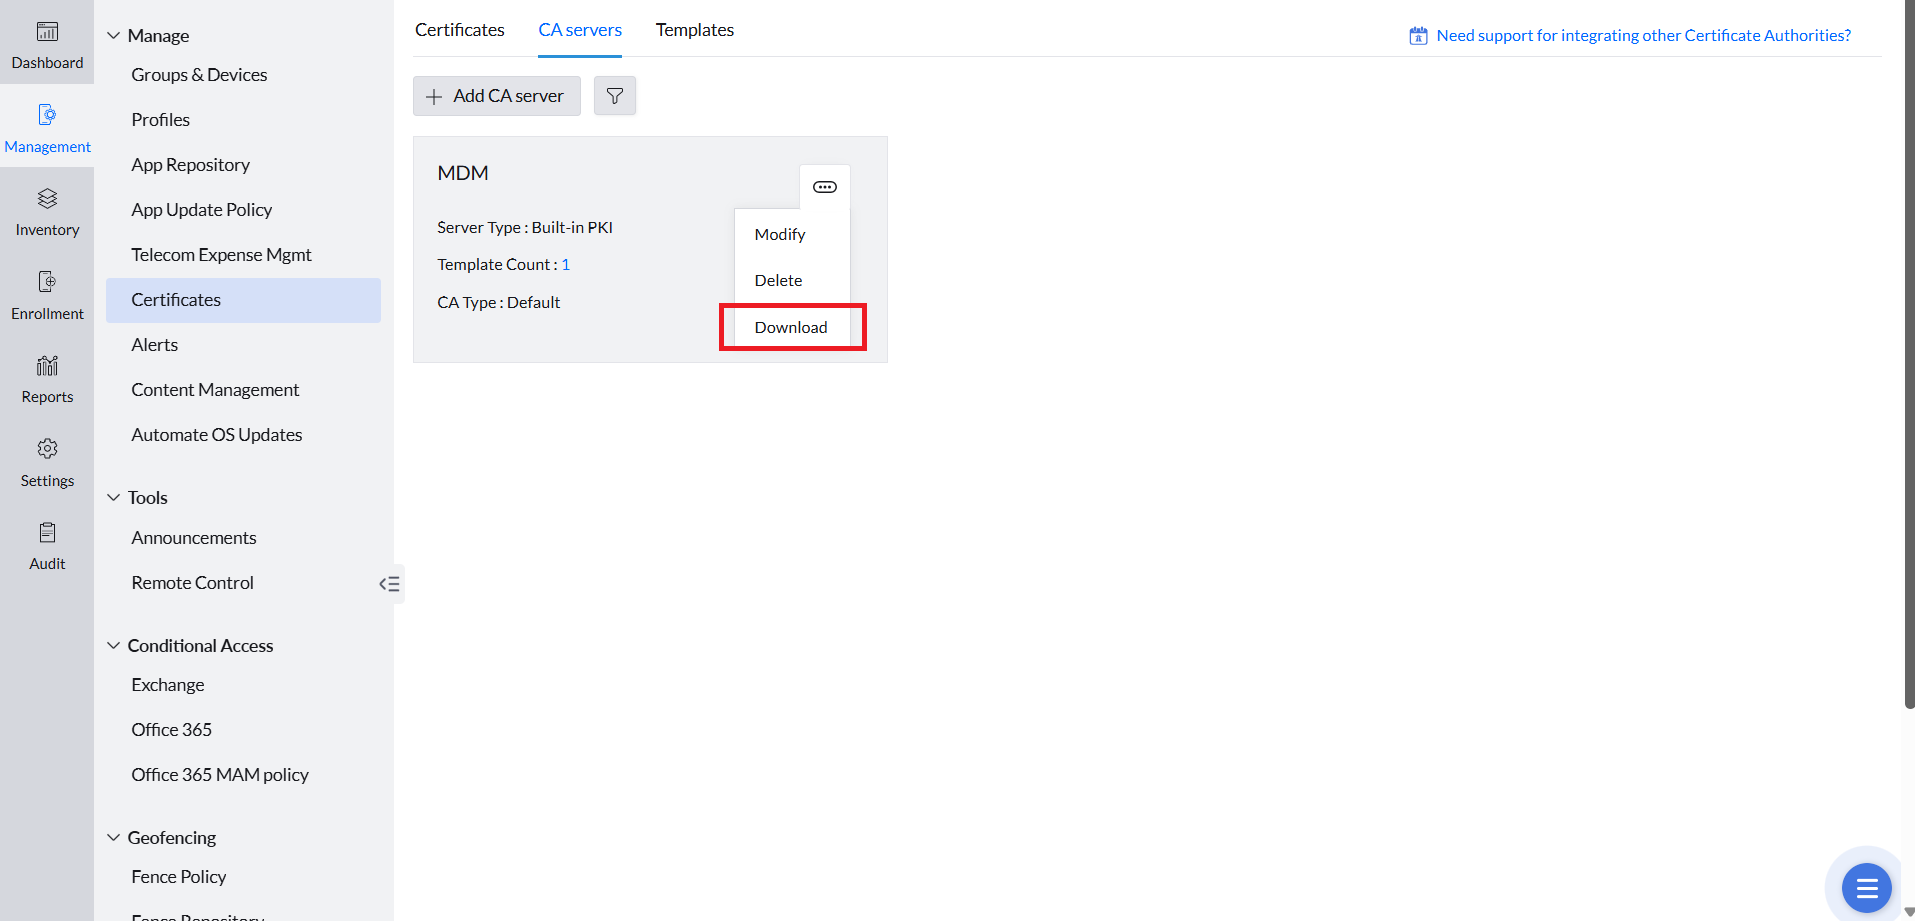Open the Settings module icon
1915x921 pixels.
coord(47,460)
